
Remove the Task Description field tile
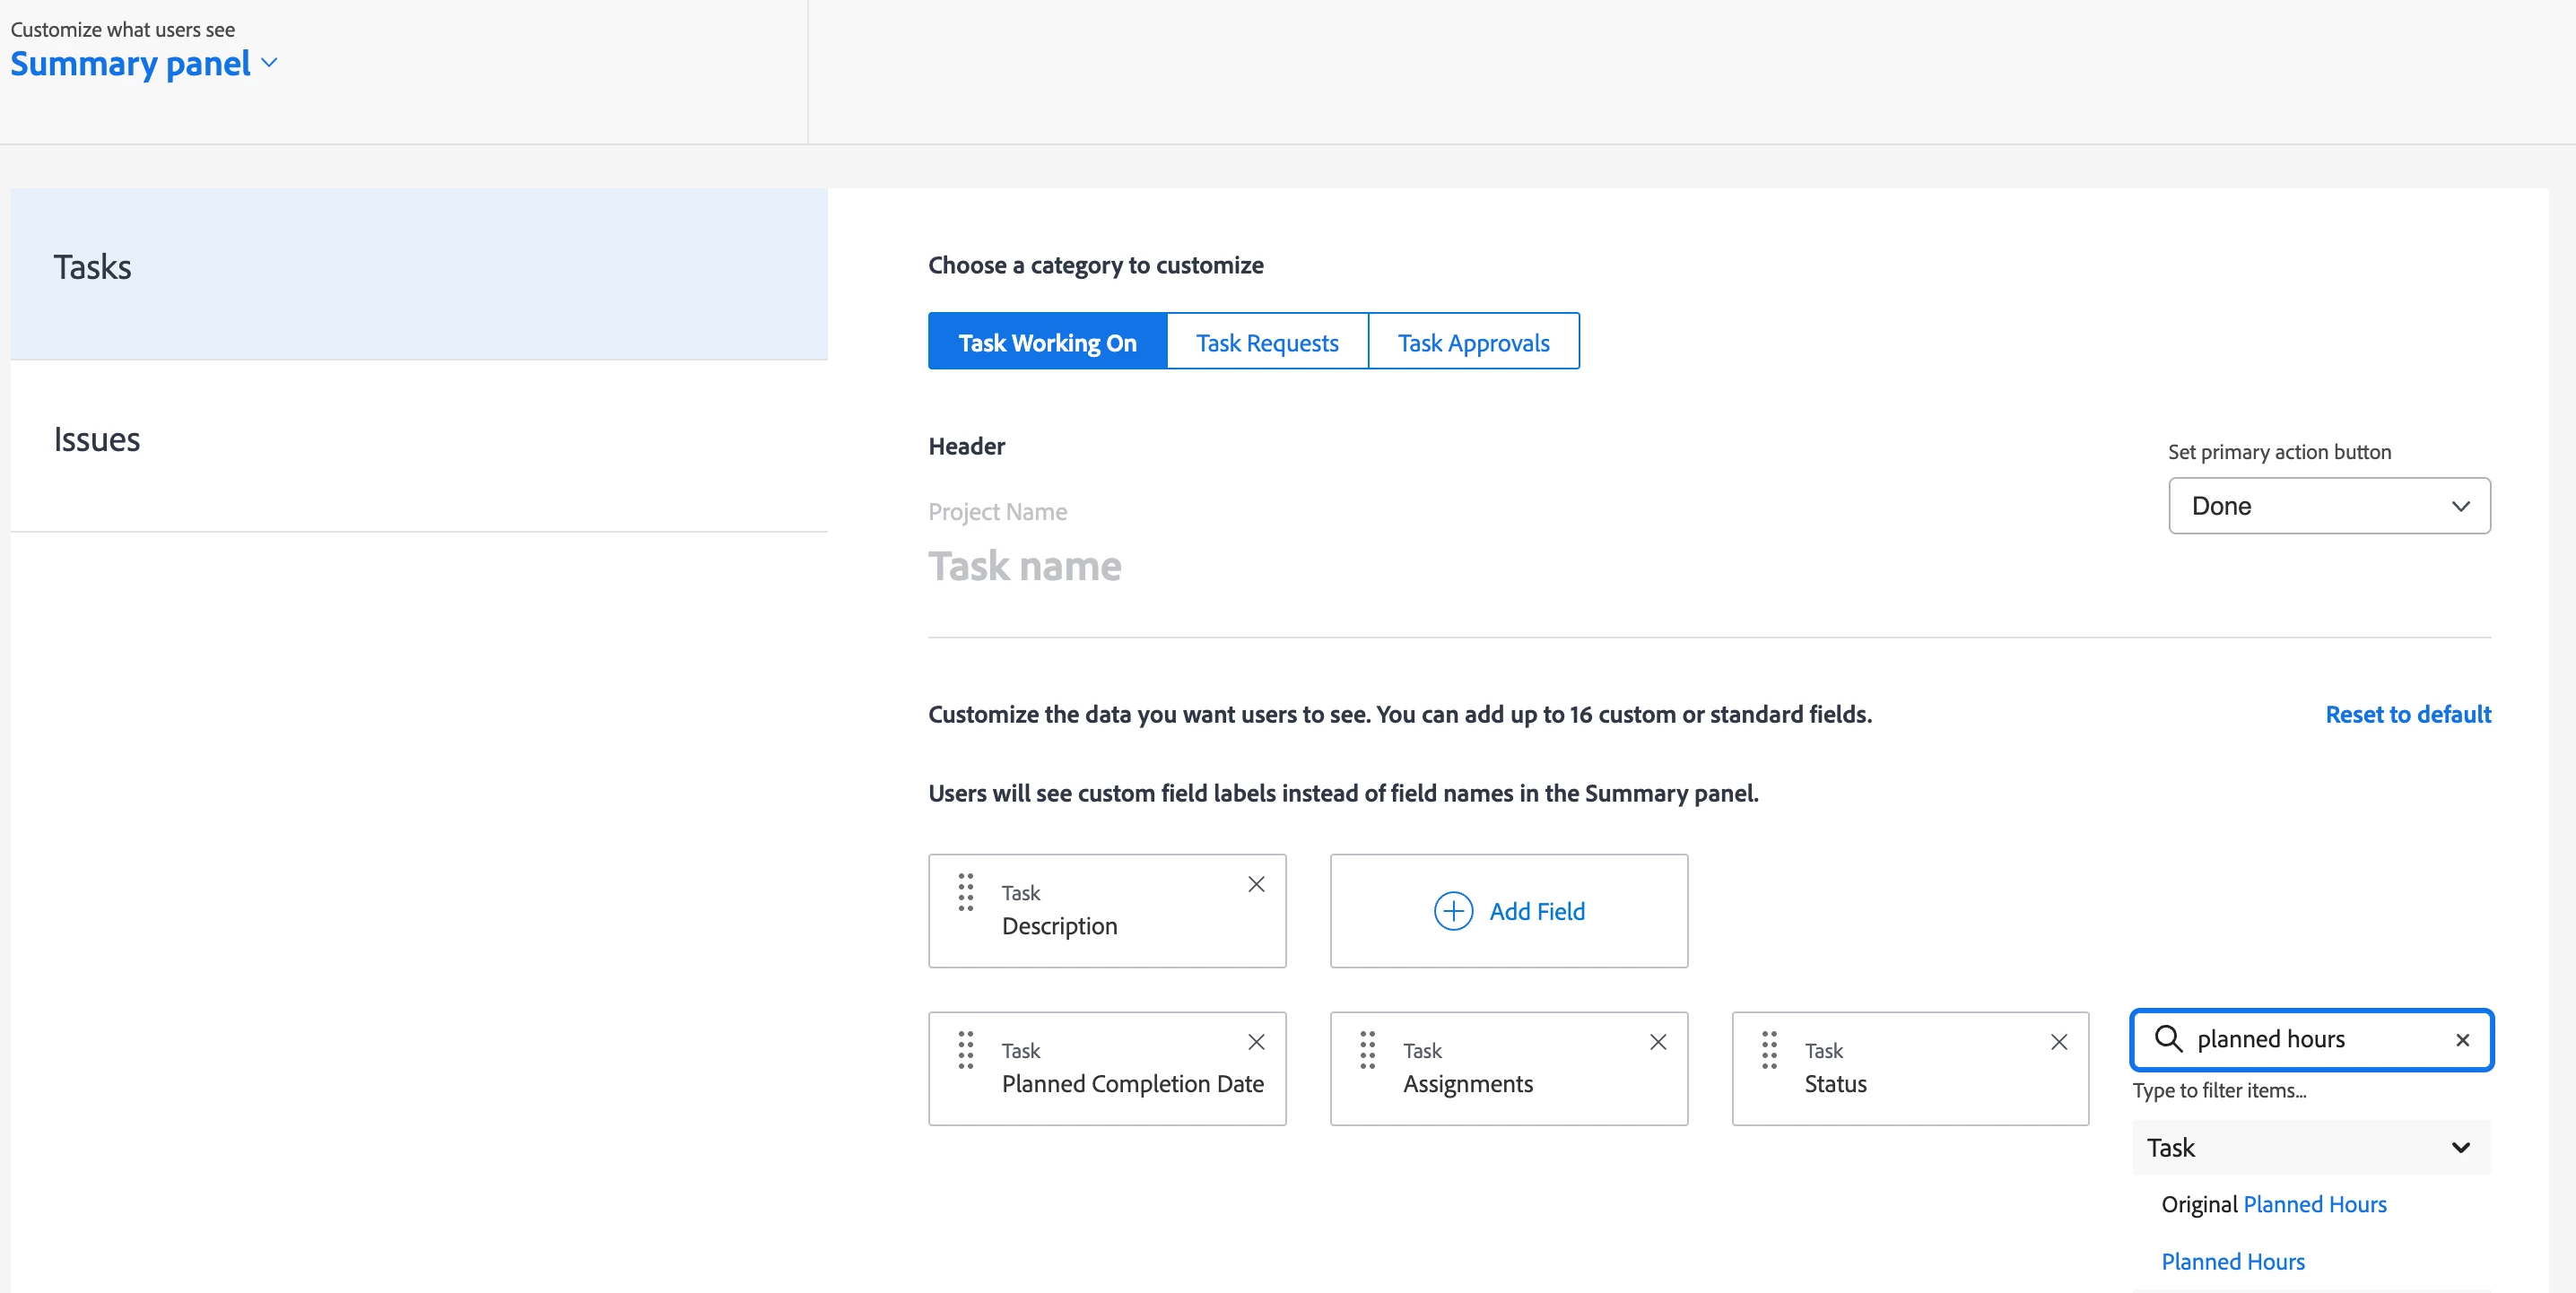[x=1256, y=884]
